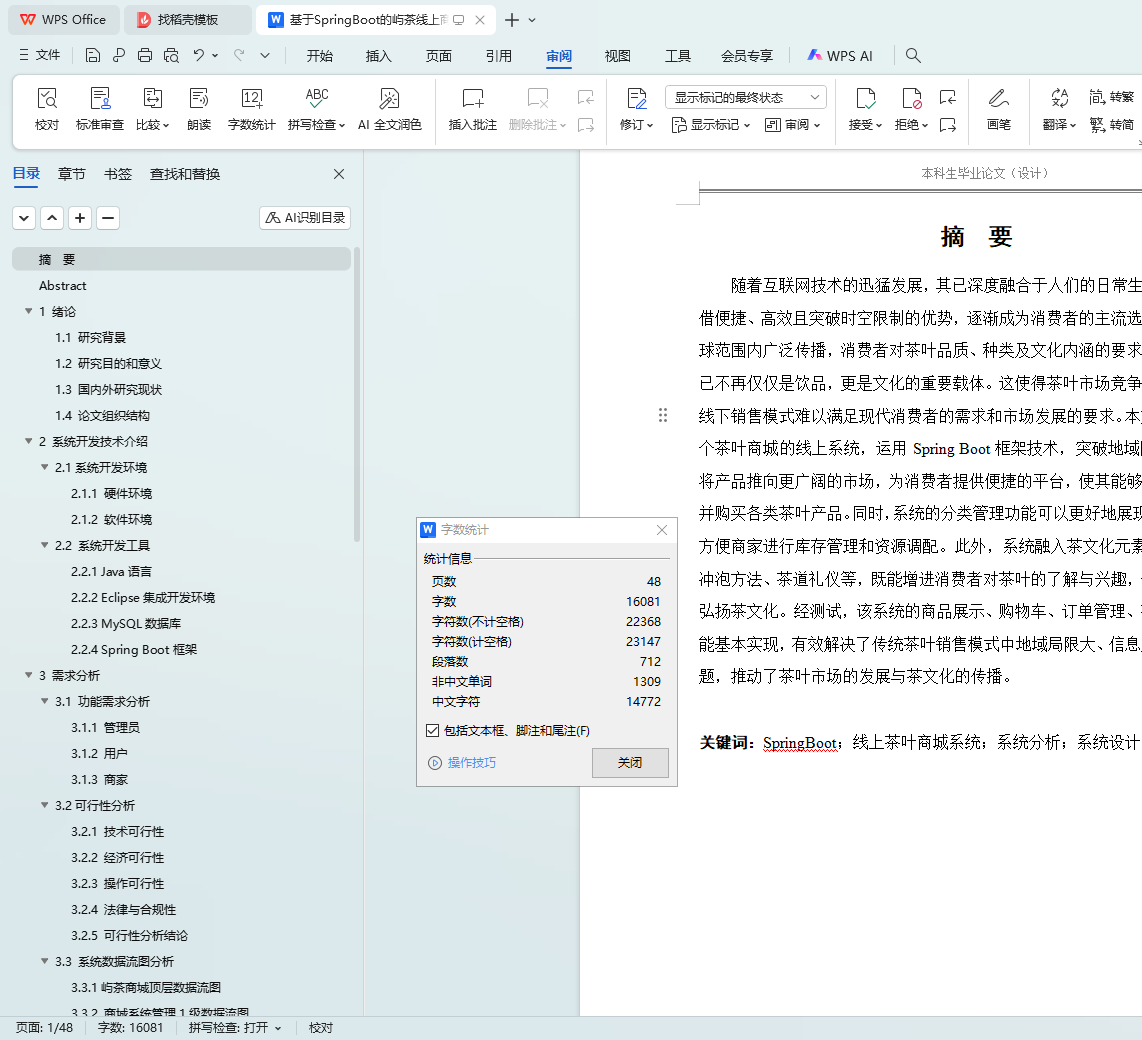Screen dimensions: 1142x1040
Task: Click 页面: 1/48 in status bar
Action: point(44,1028)
